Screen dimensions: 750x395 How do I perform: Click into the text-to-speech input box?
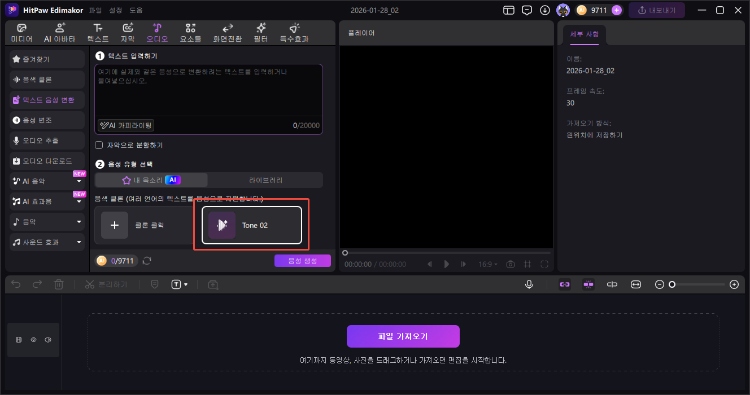[209, 99]
